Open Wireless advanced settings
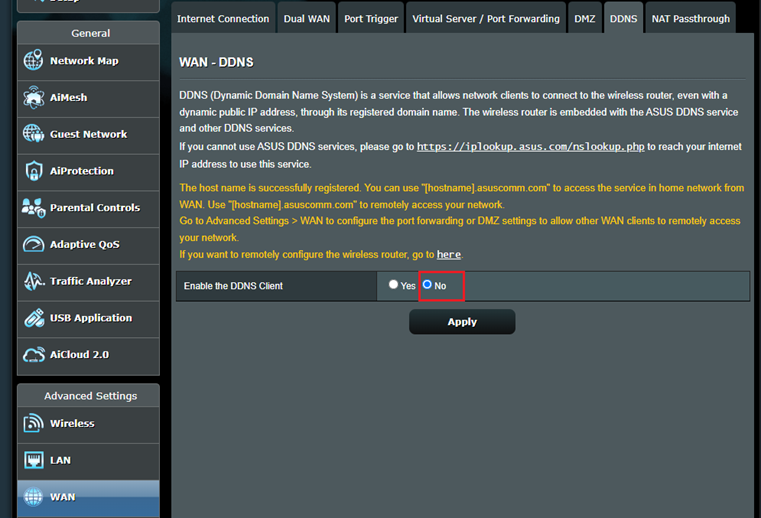This screenshot has height=518, width=761. [x=88, y=425]
